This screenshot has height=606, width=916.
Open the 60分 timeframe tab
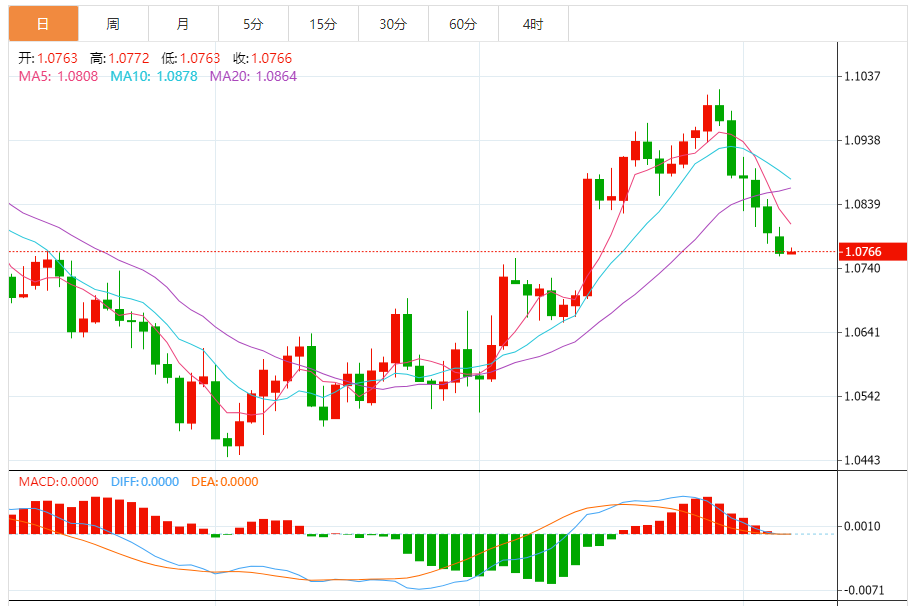click(463, 24)
